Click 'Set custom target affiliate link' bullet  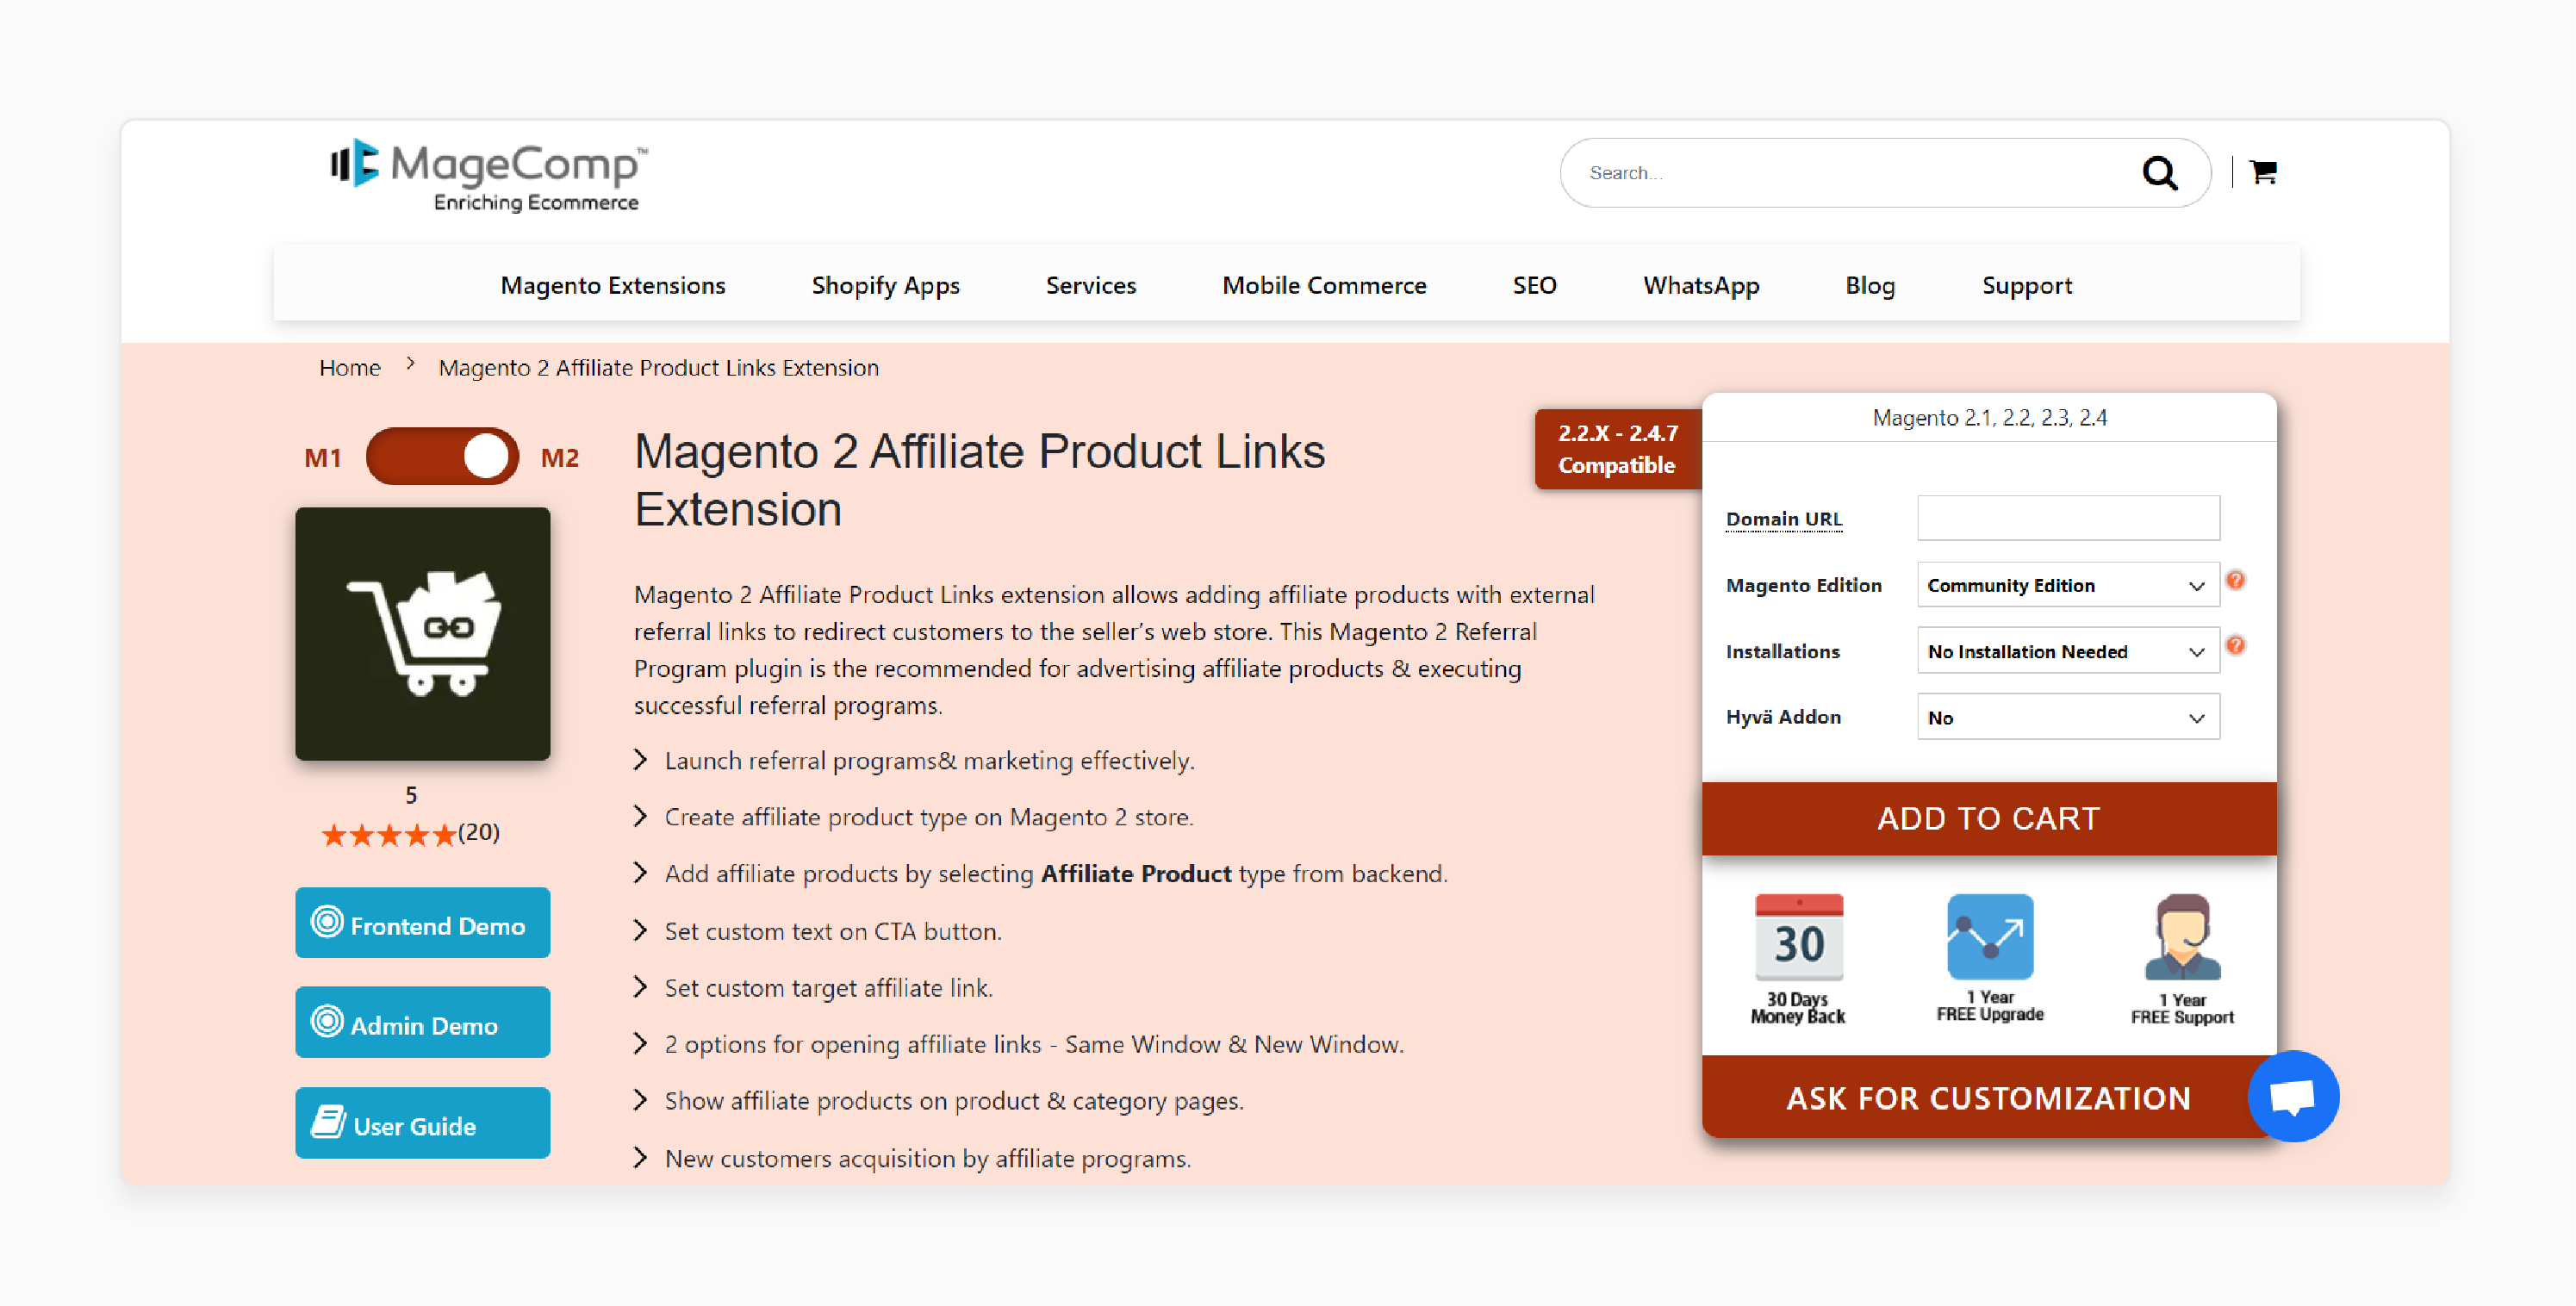tap(828, 987)
